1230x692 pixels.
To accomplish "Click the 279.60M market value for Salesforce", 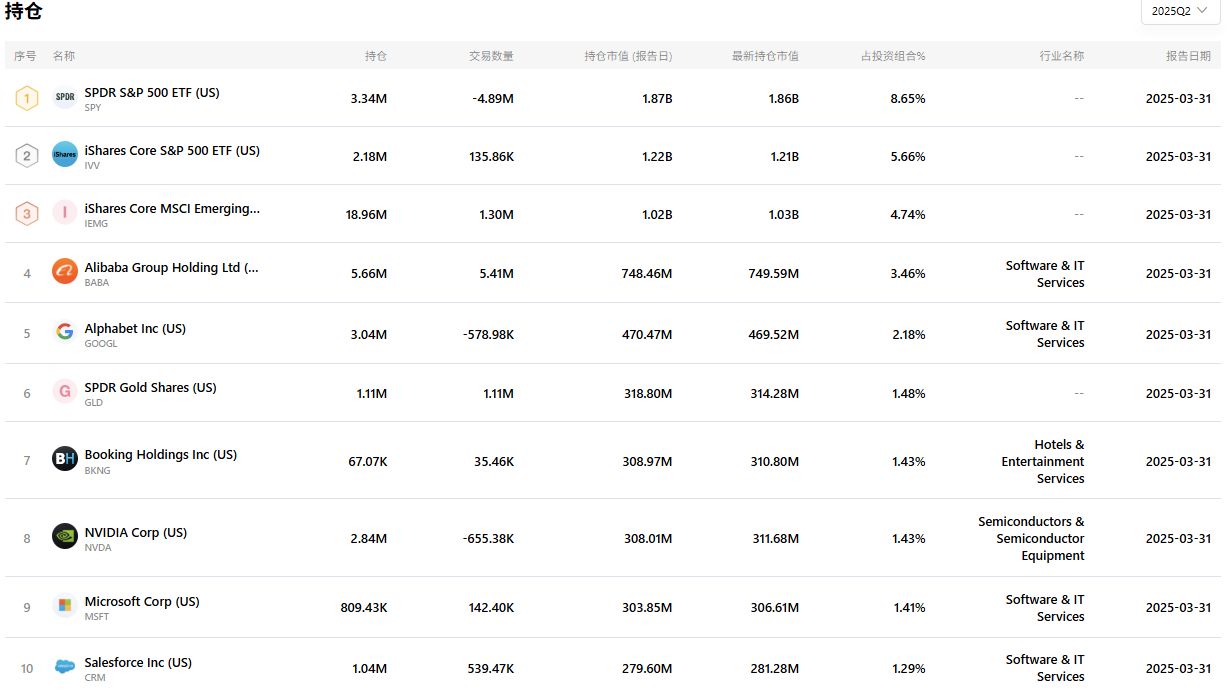I will click(x=647, y=669).
